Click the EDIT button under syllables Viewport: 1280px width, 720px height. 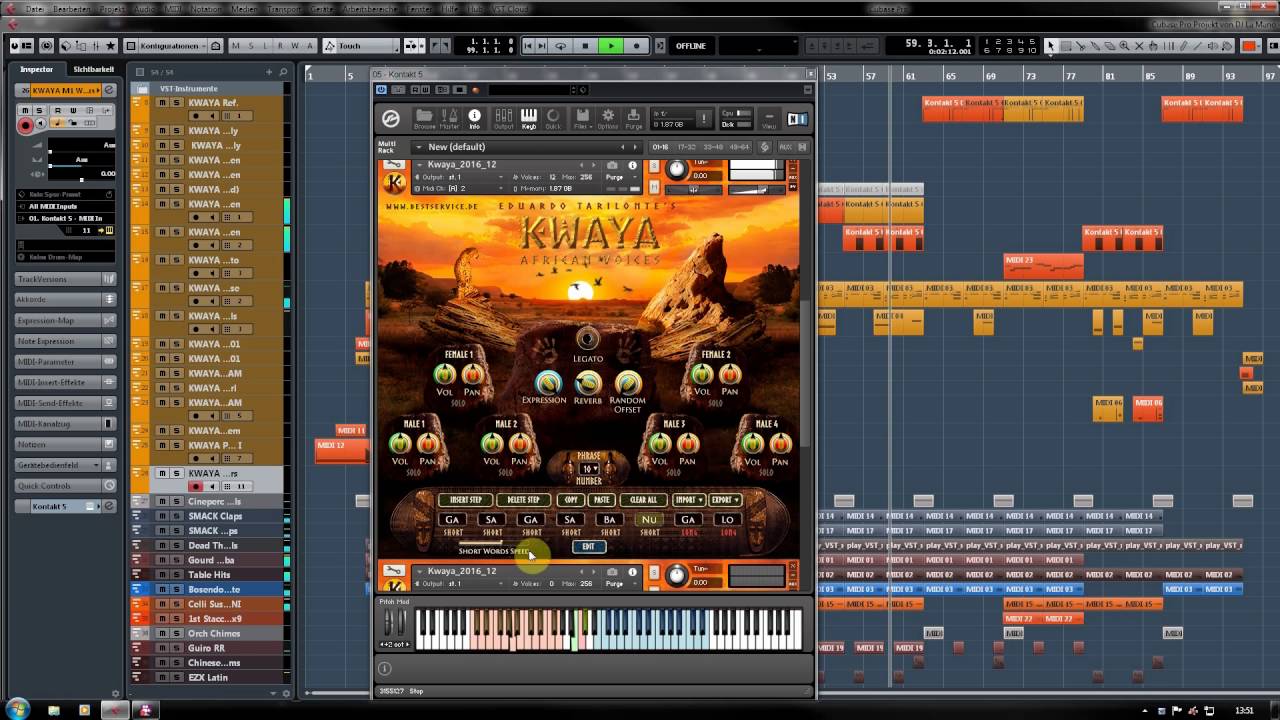click(x=589, y=546)
